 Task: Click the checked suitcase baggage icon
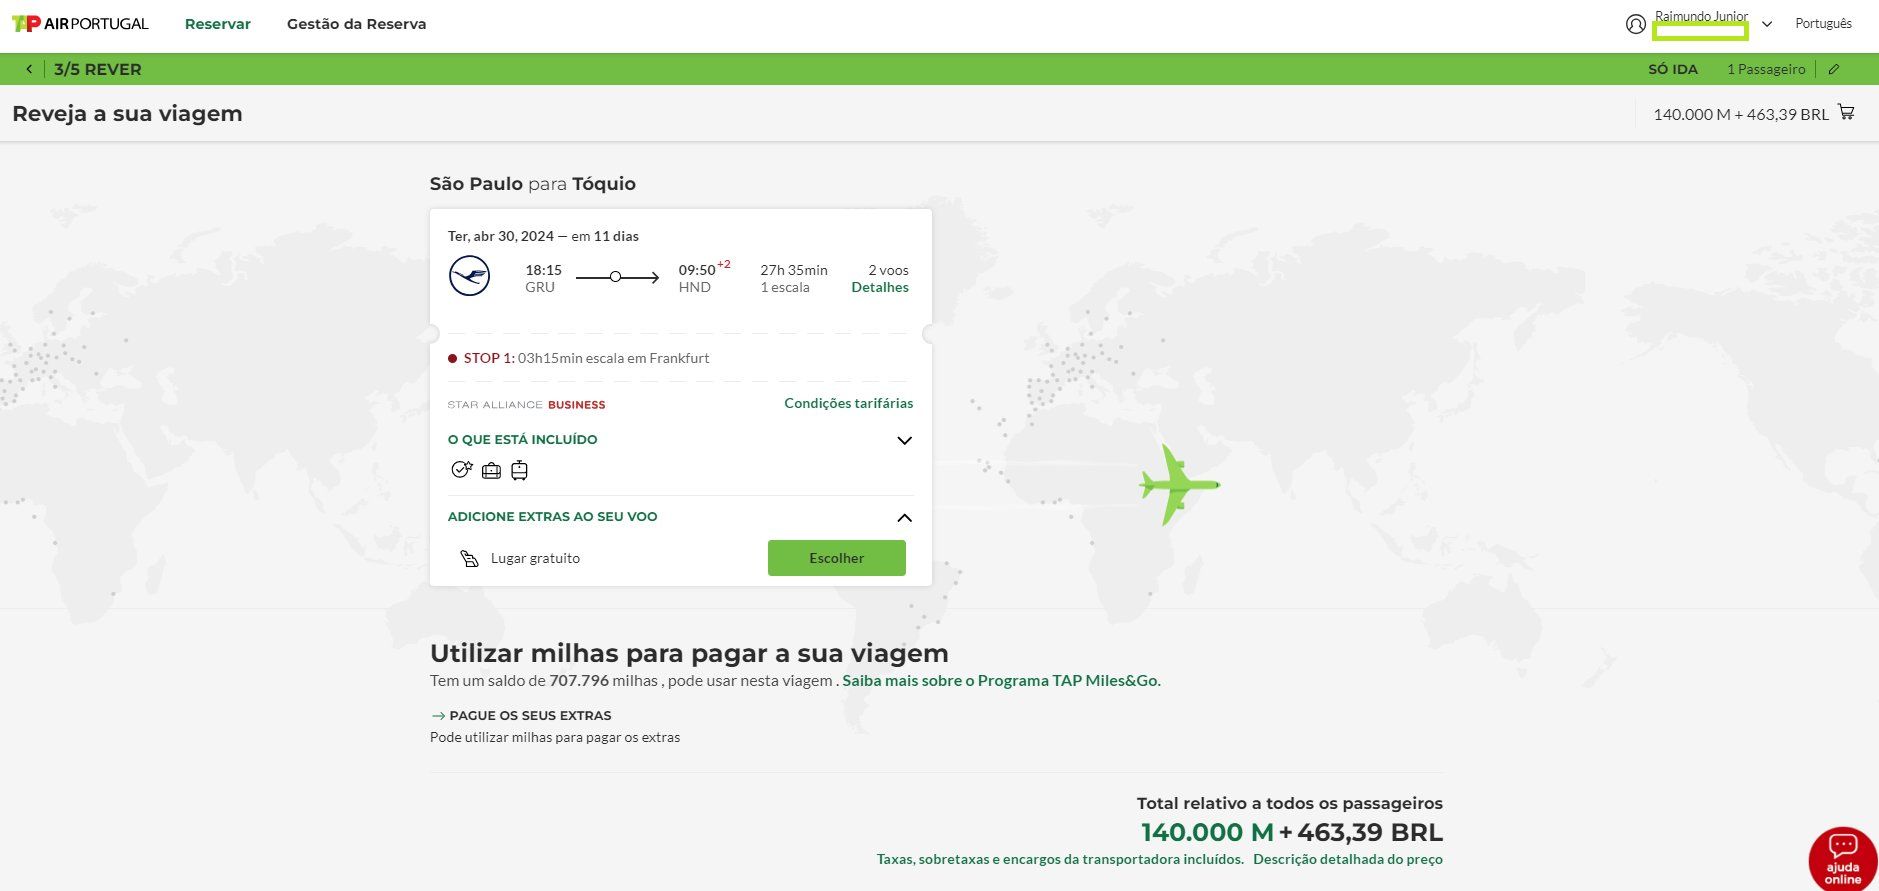(x=519, y=470)
